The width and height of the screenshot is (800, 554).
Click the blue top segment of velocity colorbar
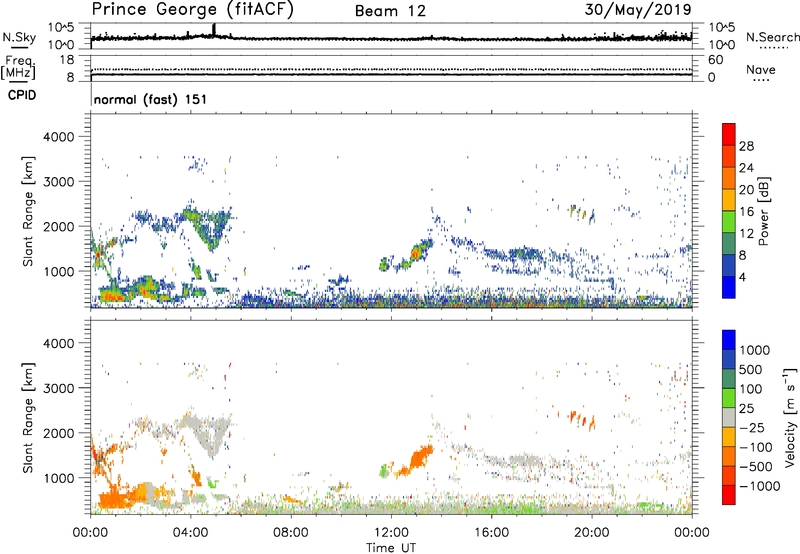tap(729, 340)
